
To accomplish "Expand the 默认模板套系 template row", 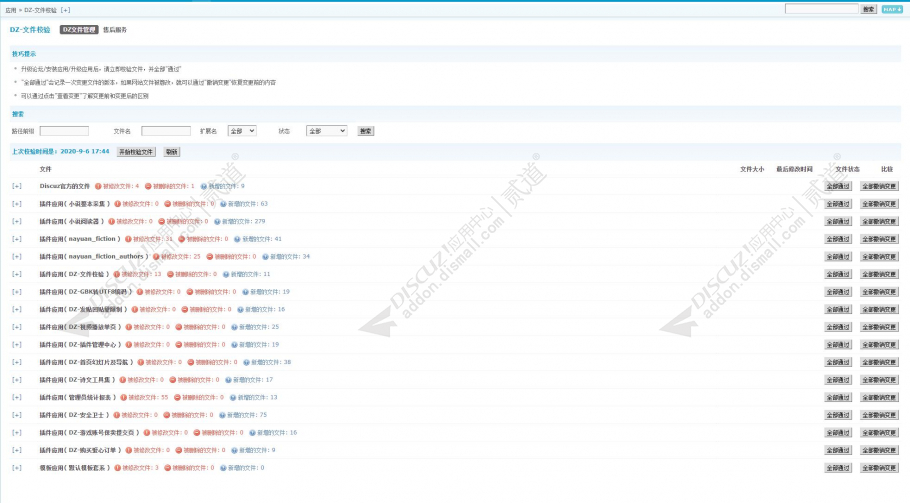I will pos(17,468).
